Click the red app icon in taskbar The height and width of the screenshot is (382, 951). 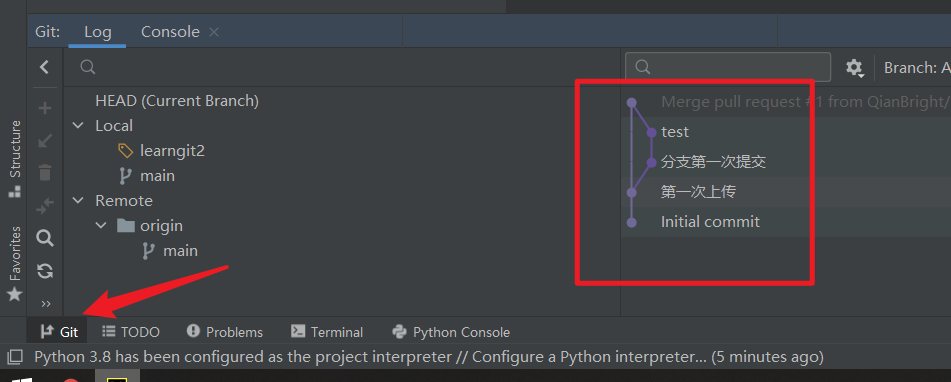pos(72,380)
